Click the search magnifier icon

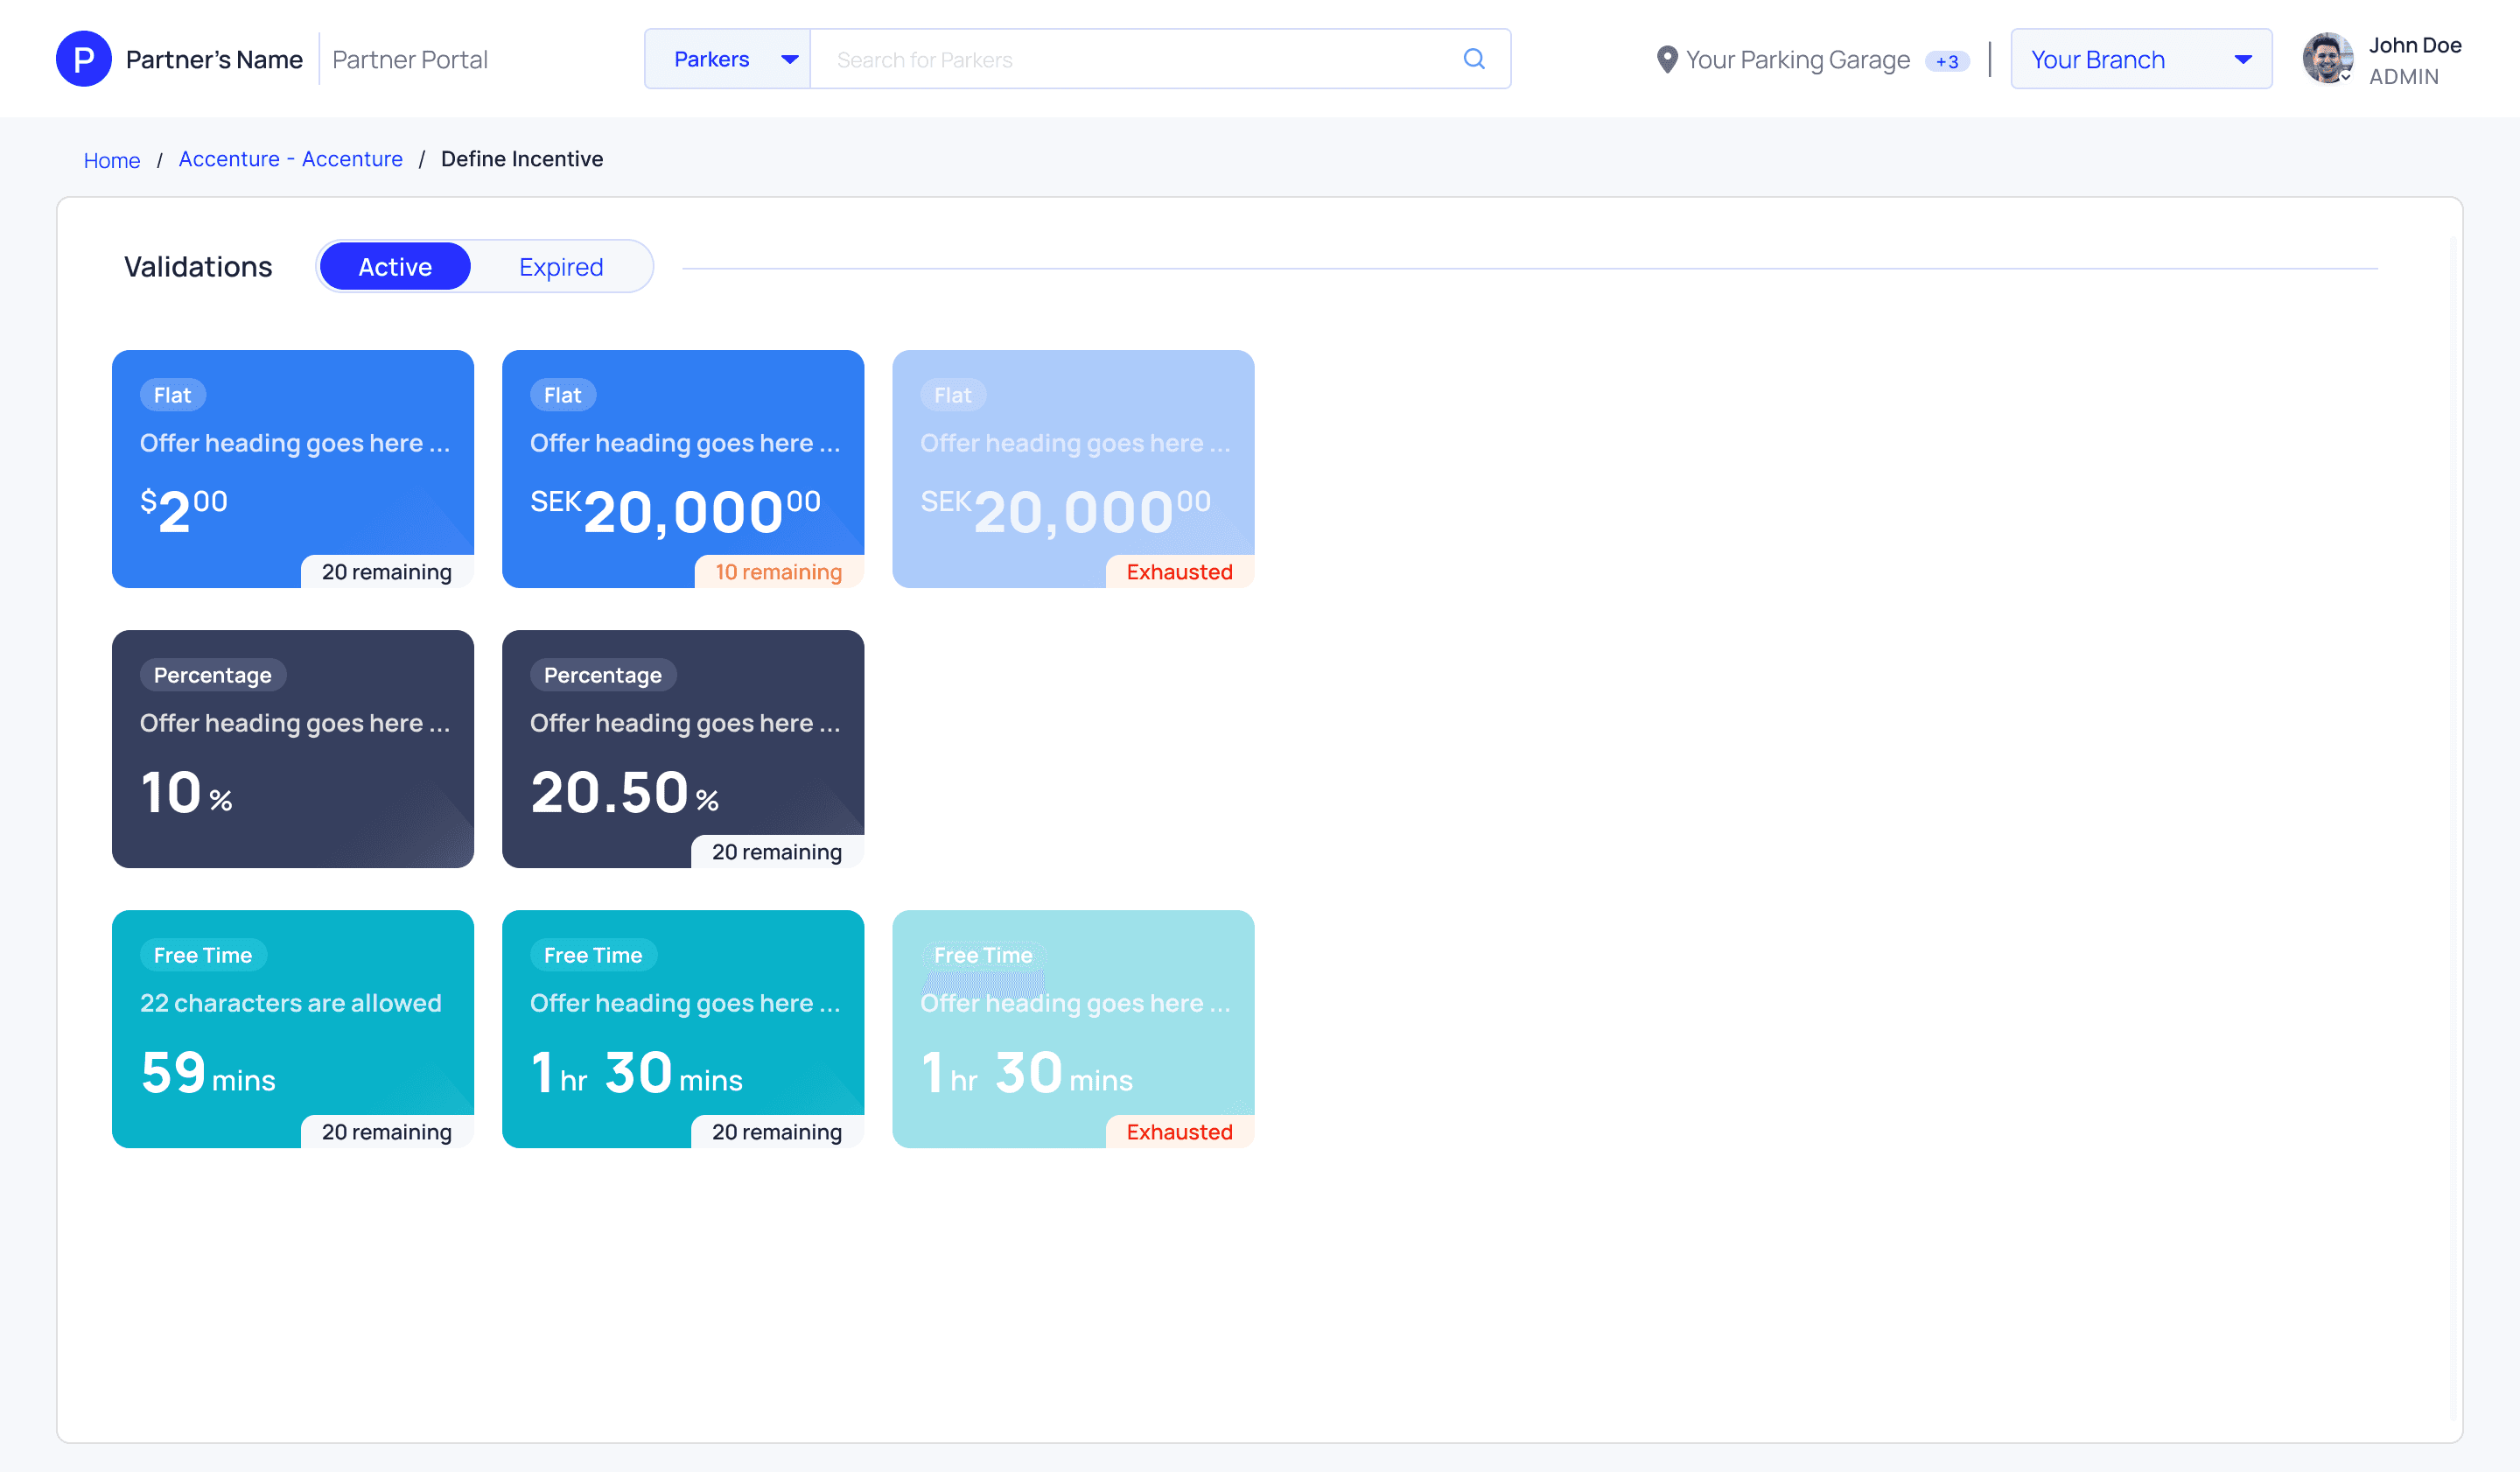[x=1473, y=59]
